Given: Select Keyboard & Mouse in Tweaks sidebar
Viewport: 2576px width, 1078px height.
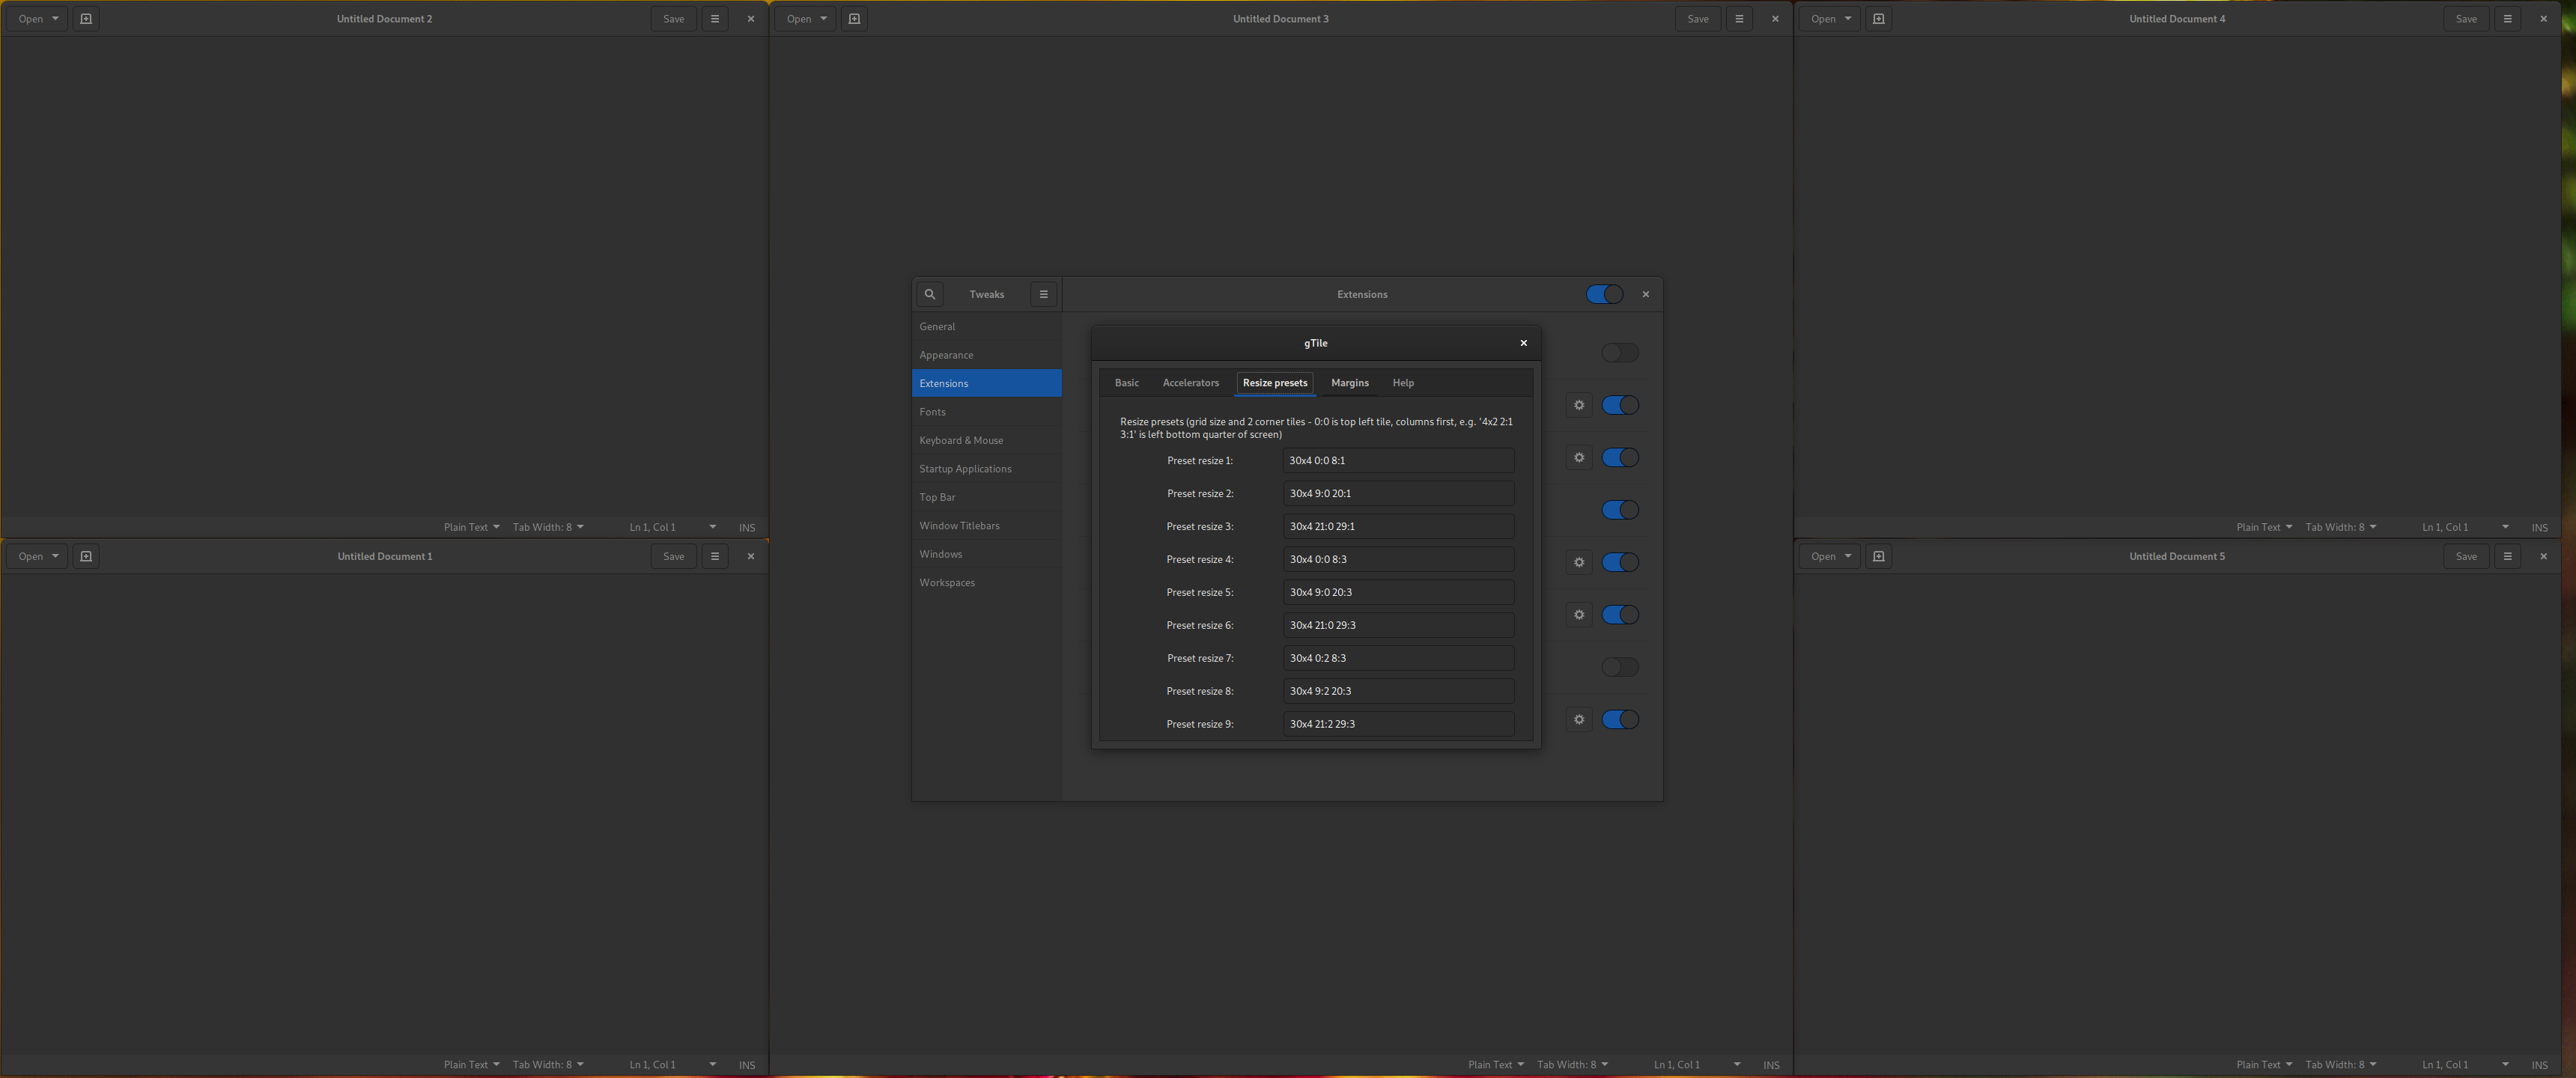Looking at the screenshot, I should click(986, 440).
